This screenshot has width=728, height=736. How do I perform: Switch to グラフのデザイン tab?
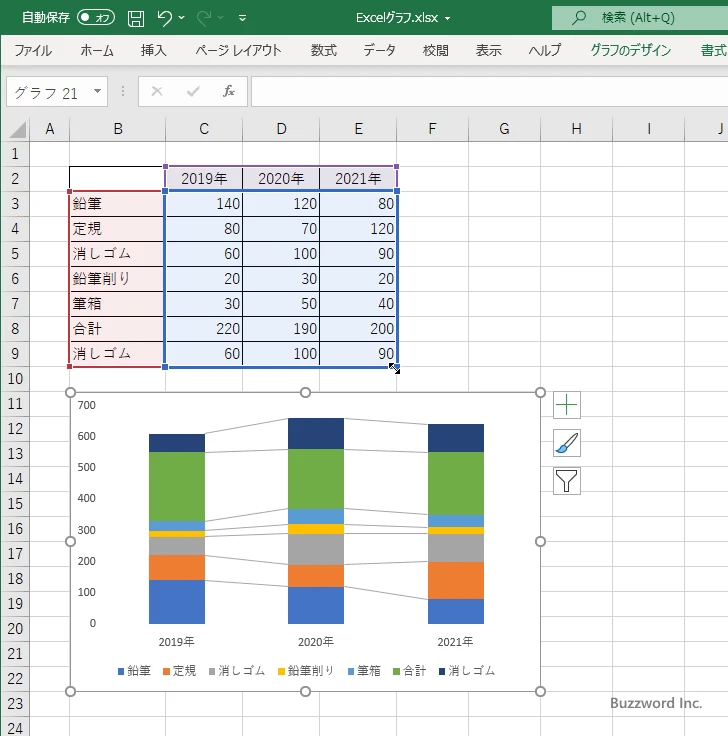[x=630, y=50]
